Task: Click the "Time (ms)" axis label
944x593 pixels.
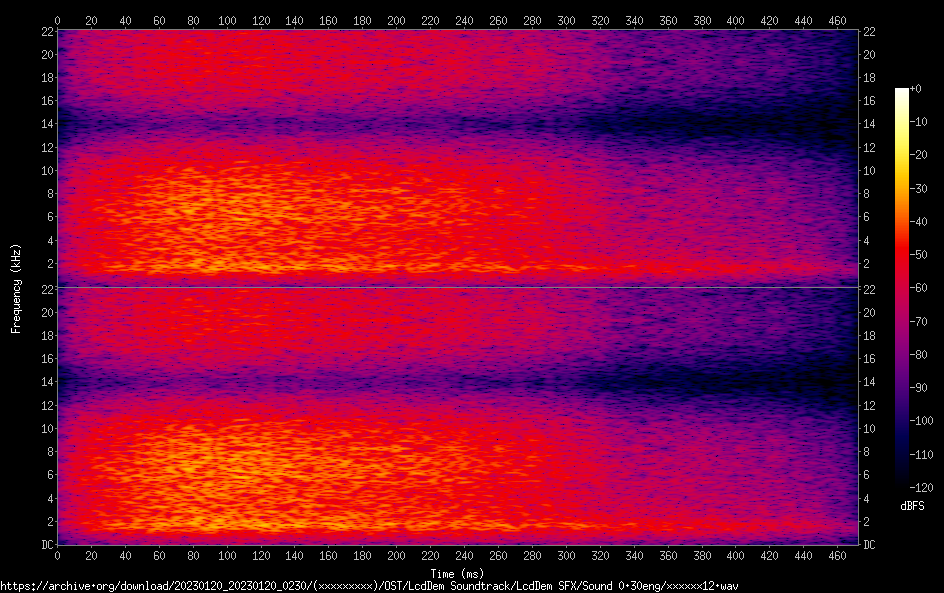Action: coord(456,574)
